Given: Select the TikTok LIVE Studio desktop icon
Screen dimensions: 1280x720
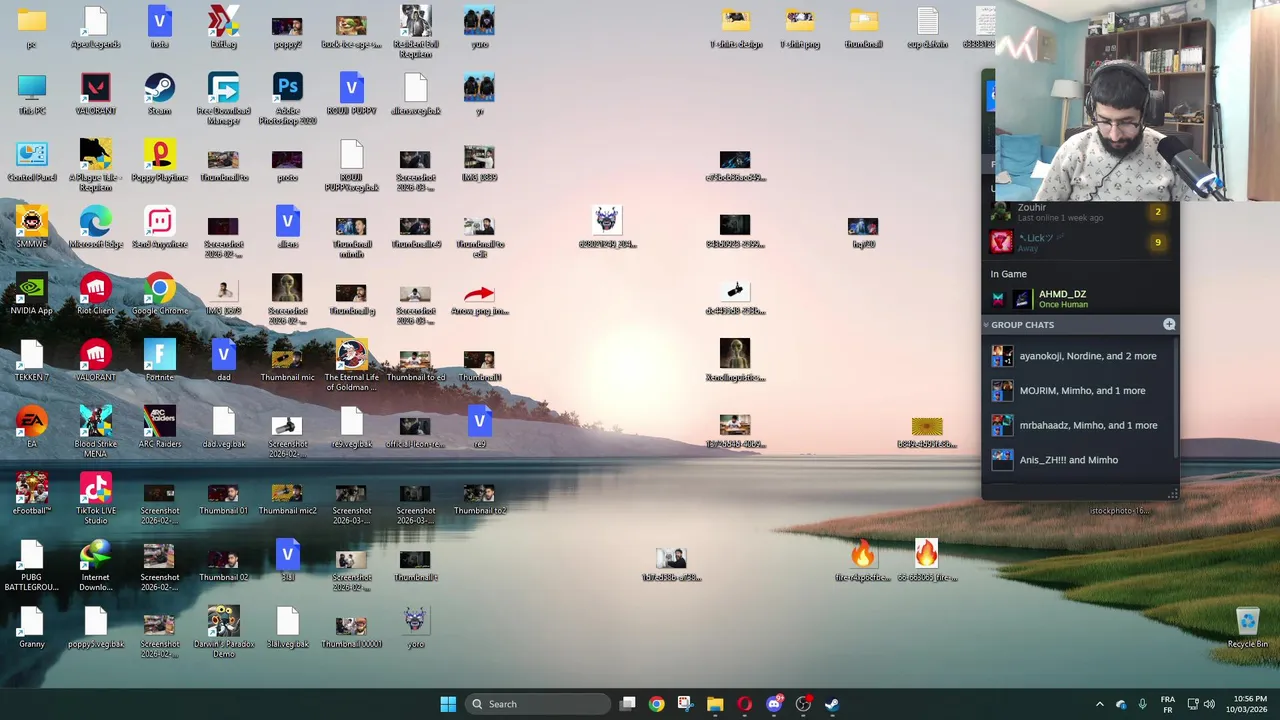Looking at the screenshot, I should coord(95,499).
